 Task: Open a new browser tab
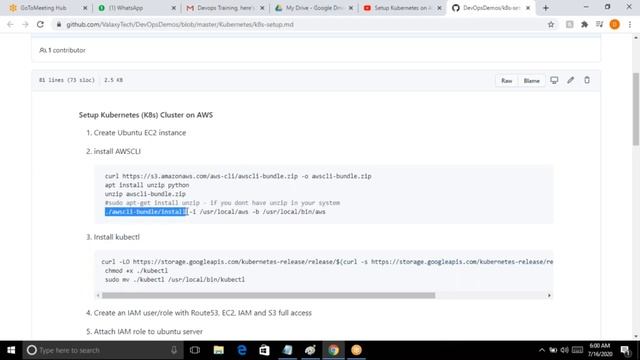tap(546, 8)
